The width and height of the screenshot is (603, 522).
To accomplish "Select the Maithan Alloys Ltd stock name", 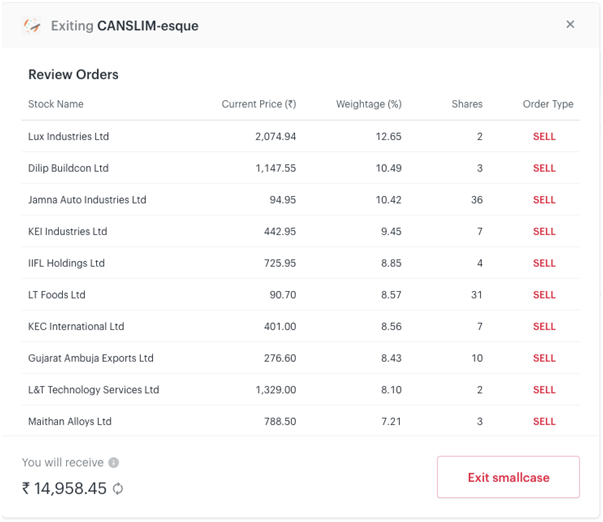I will (x=70, y=421).
